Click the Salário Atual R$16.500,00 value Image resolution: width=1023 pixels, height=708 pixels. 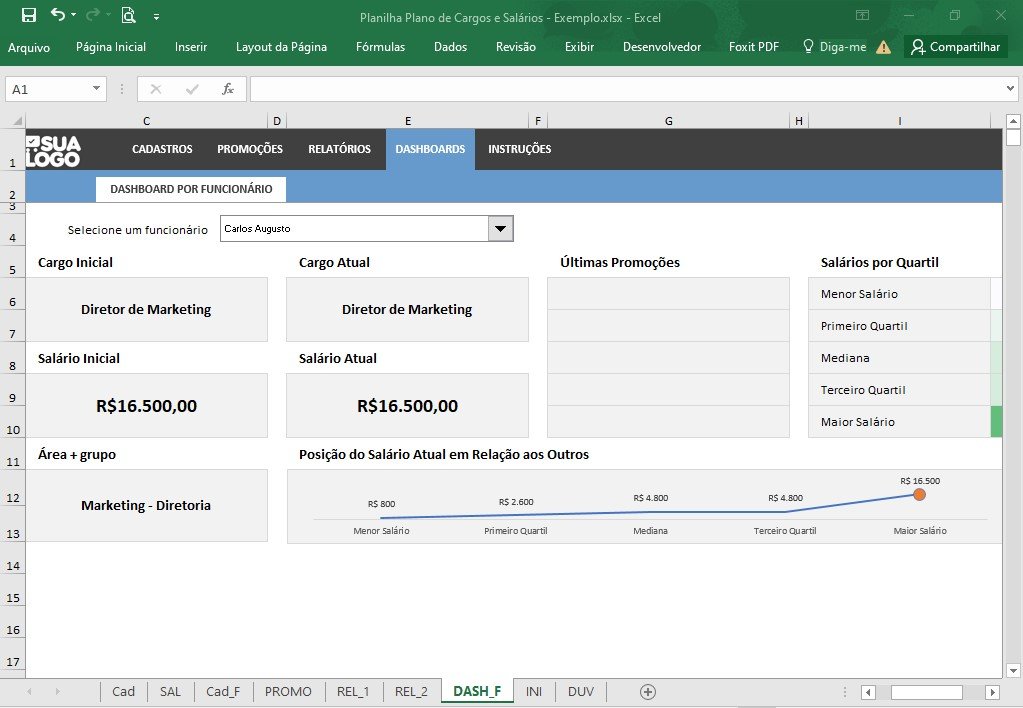(x=408, y=406)
